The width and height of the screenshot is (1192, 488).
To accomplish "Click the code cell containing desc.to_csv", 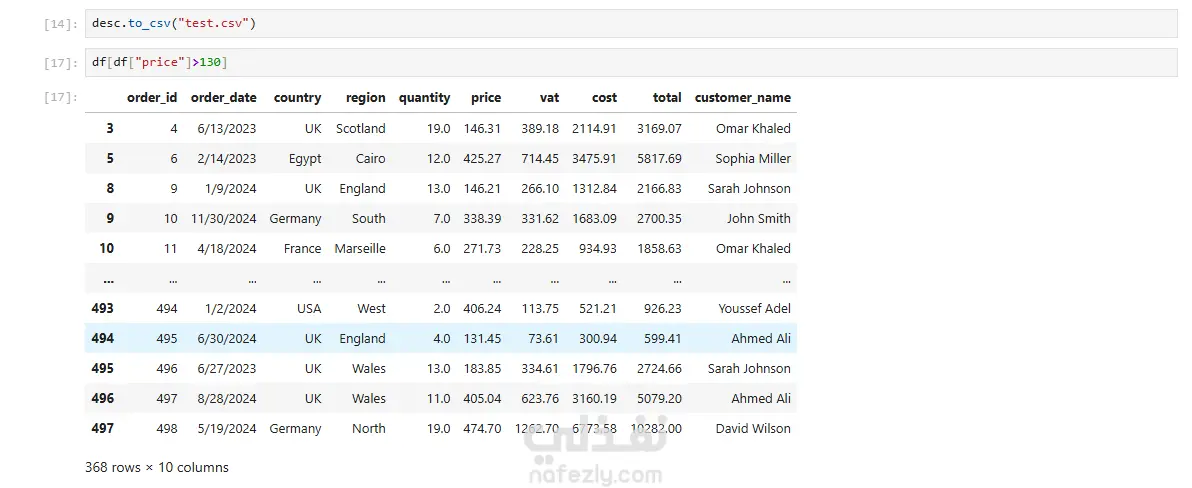I will [631, 24].
